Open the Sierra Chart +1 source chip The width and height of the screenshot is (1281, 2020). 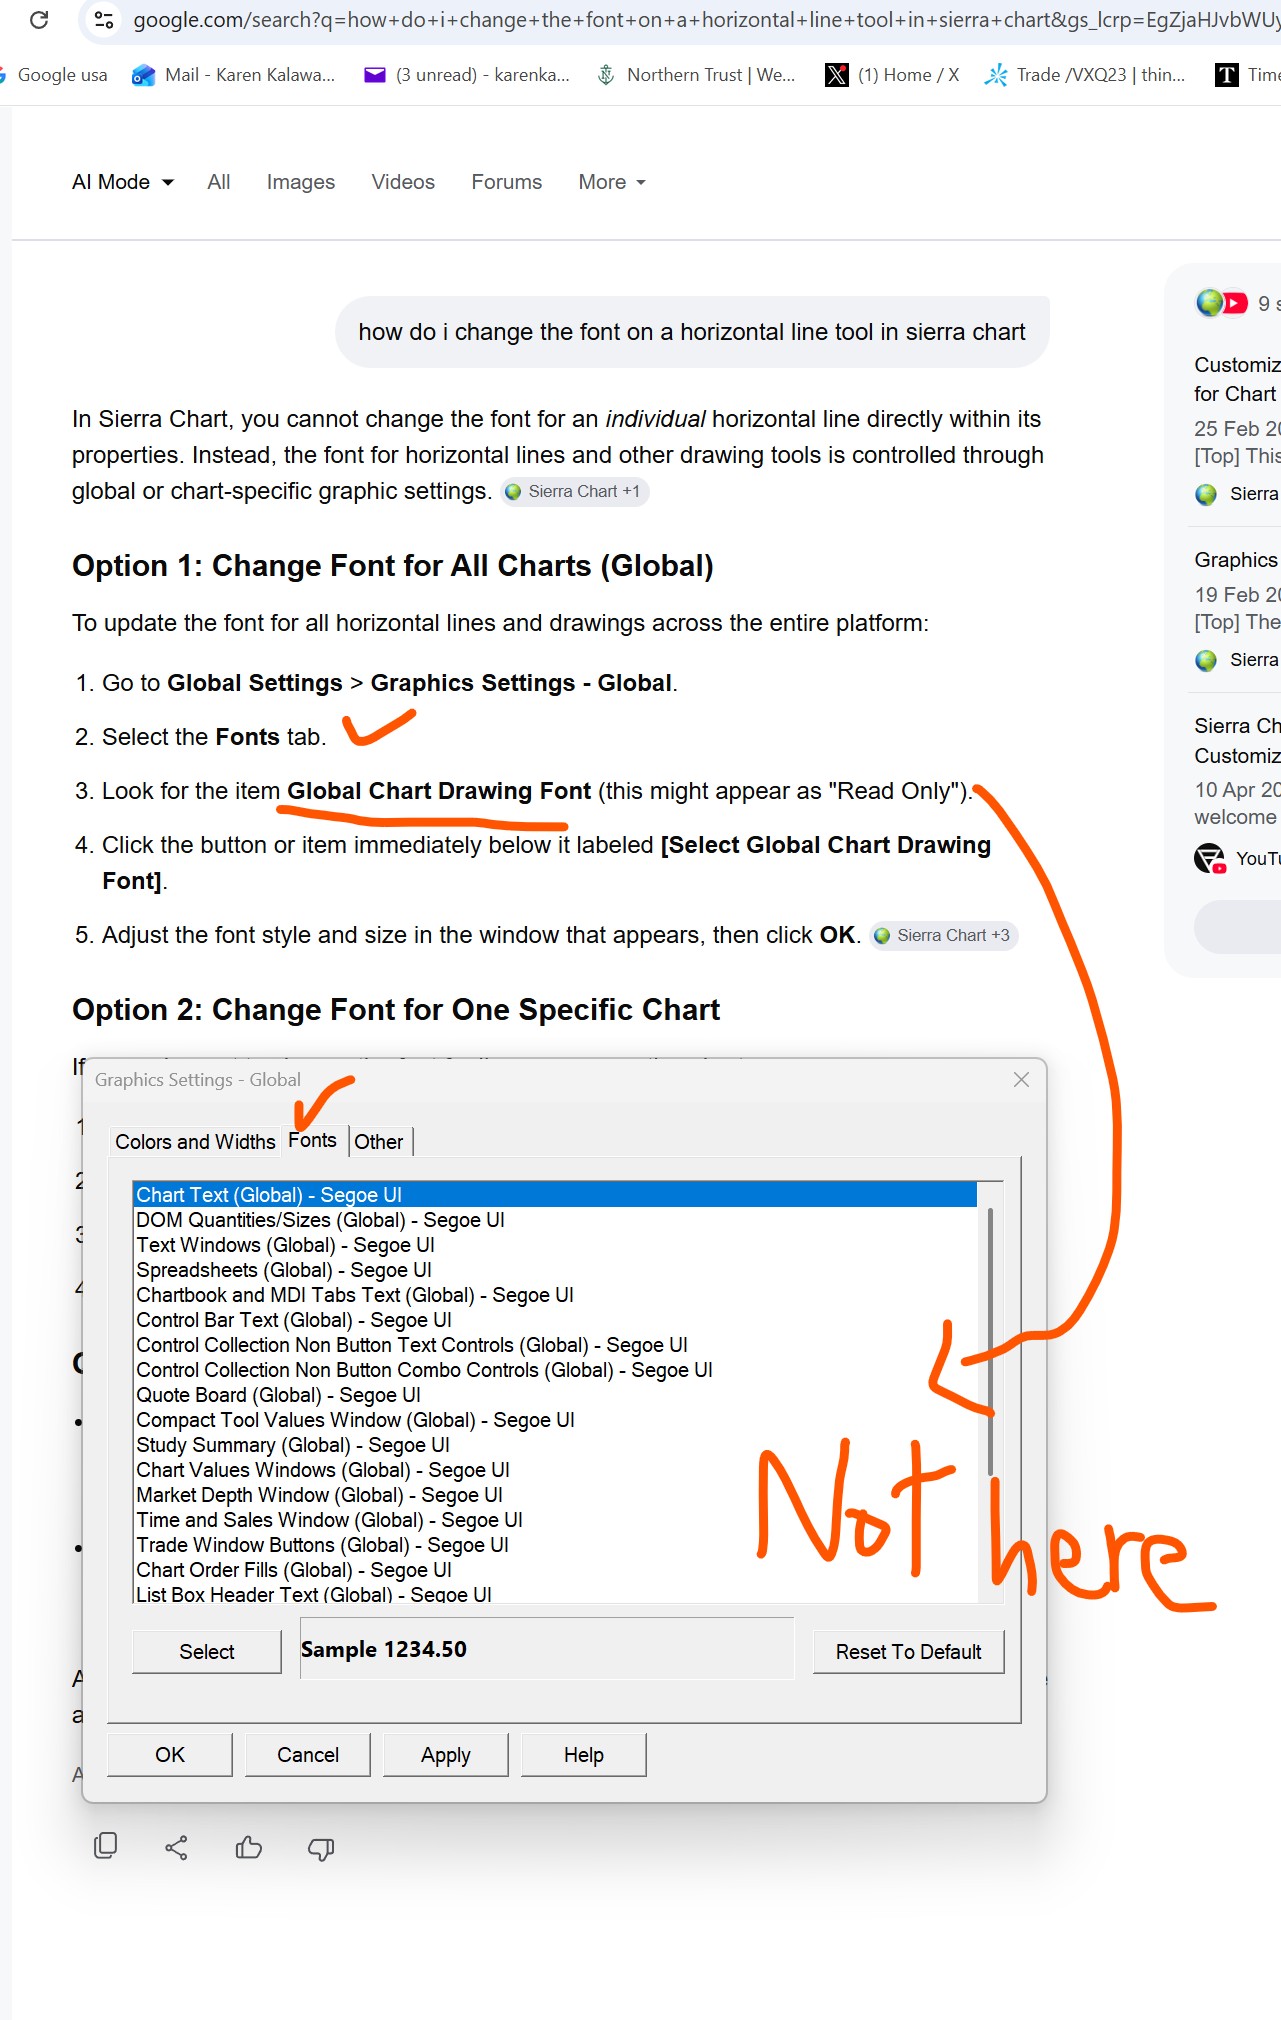click(574, 492)
